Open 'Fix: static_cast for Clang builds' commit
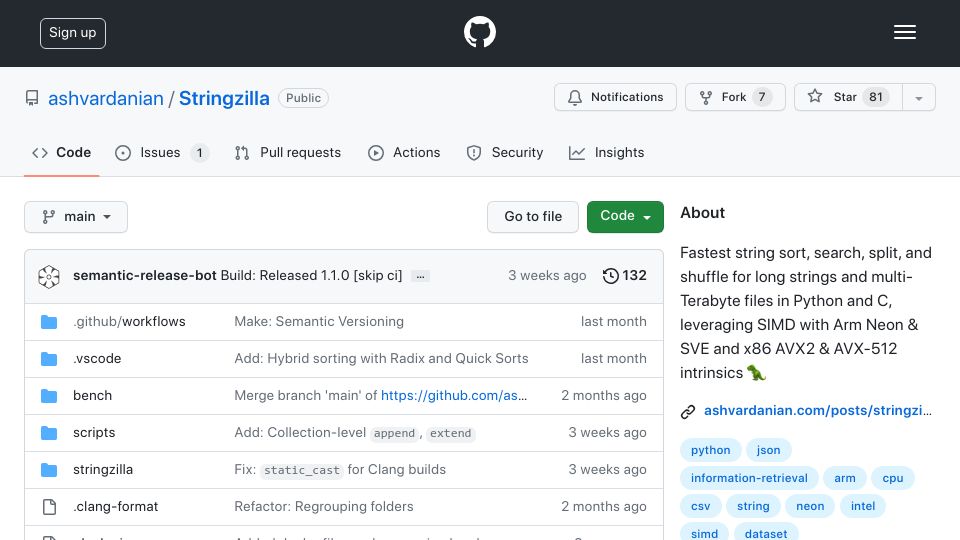960x540 pixels. 340,470
